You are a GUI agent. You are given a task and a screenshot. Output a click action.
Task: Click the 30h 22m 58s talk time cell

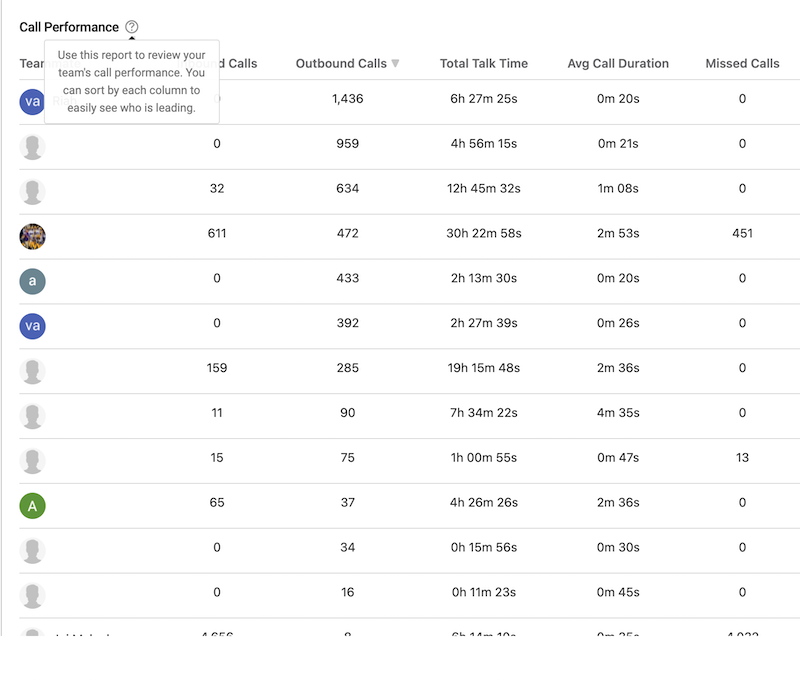click(484, 233)
